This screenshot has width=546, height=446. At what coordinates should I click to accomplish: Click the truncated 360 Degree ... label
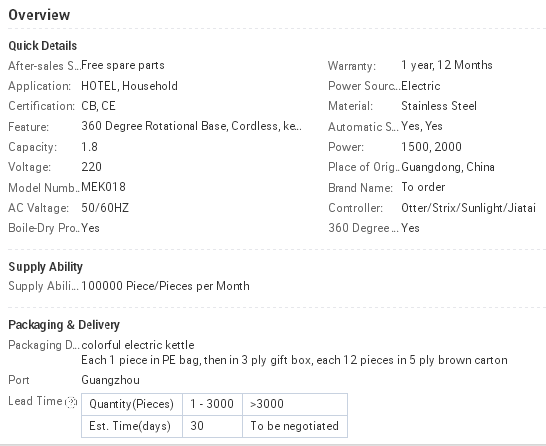[363, 228]
